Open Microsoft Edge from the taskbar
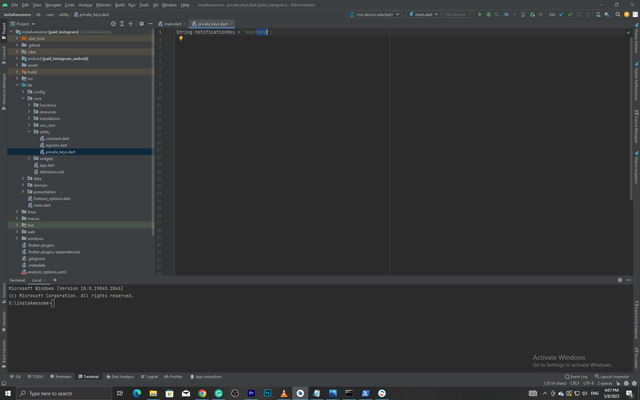The width and height of the screenshot is (640, 400). click(137, 393)
